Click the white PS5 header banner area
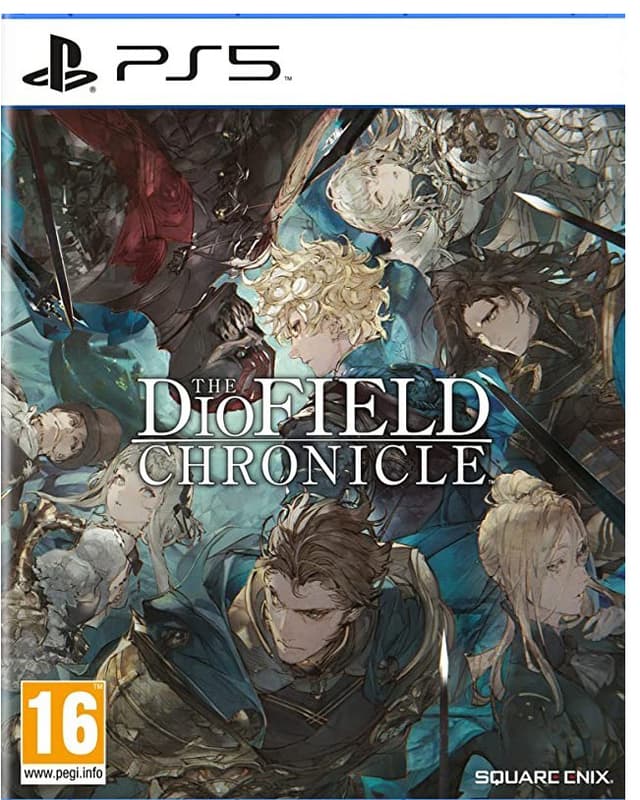Viewport: 640px width, 800px height. (x=313, y=62)
